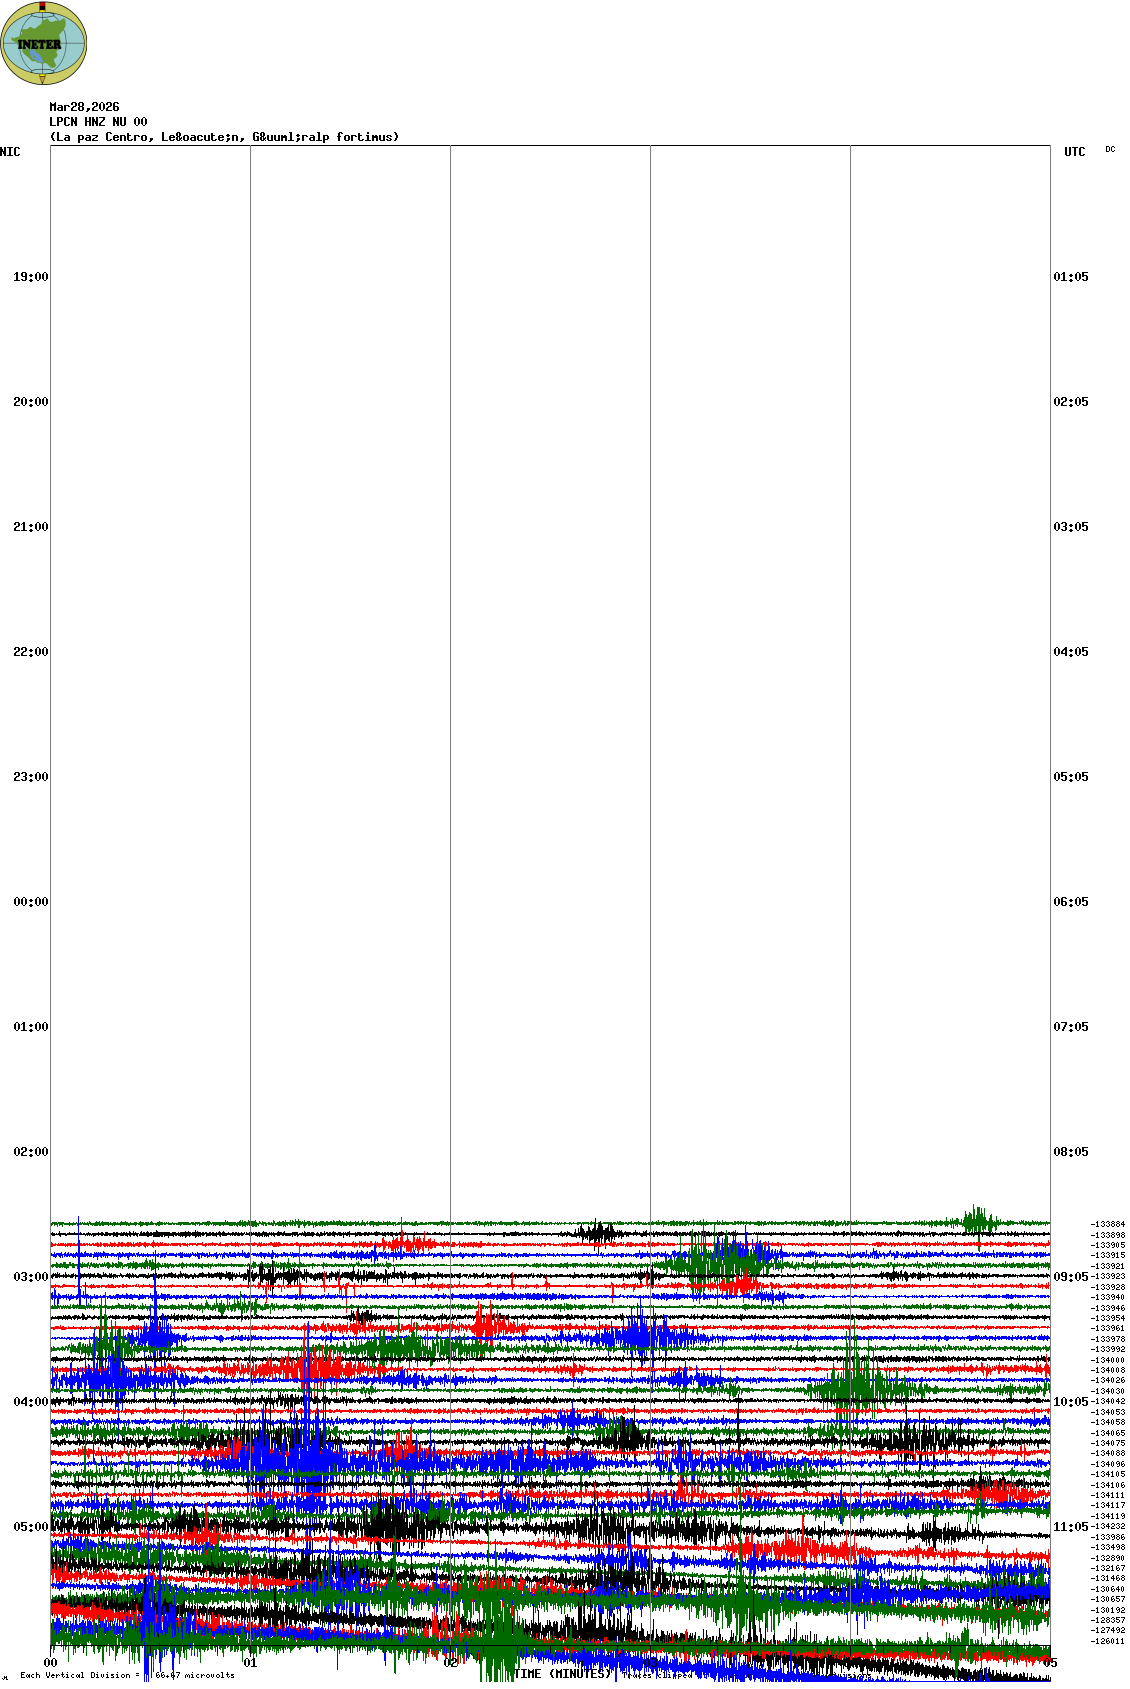
Task: Click the 00 minute tick on bottom axis
Action: [50, 1663]
